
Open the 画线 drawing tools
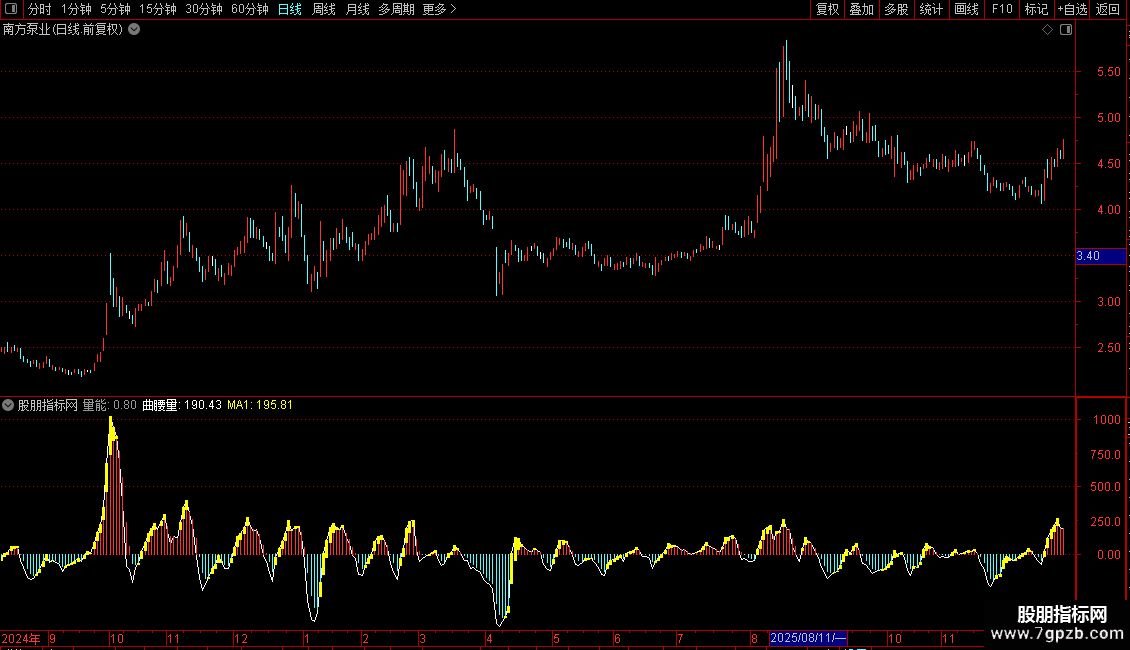click(x=966, y=9)
